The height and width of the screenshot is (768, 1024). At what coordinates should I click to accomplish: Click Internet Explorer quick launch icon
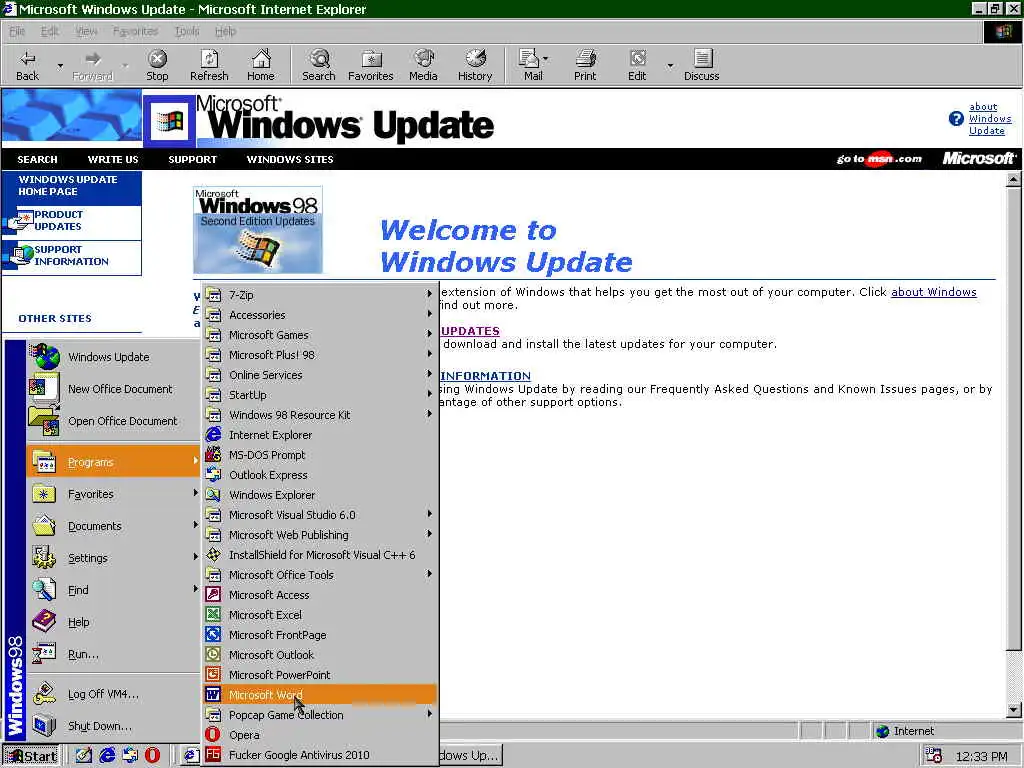pos(107,756)
